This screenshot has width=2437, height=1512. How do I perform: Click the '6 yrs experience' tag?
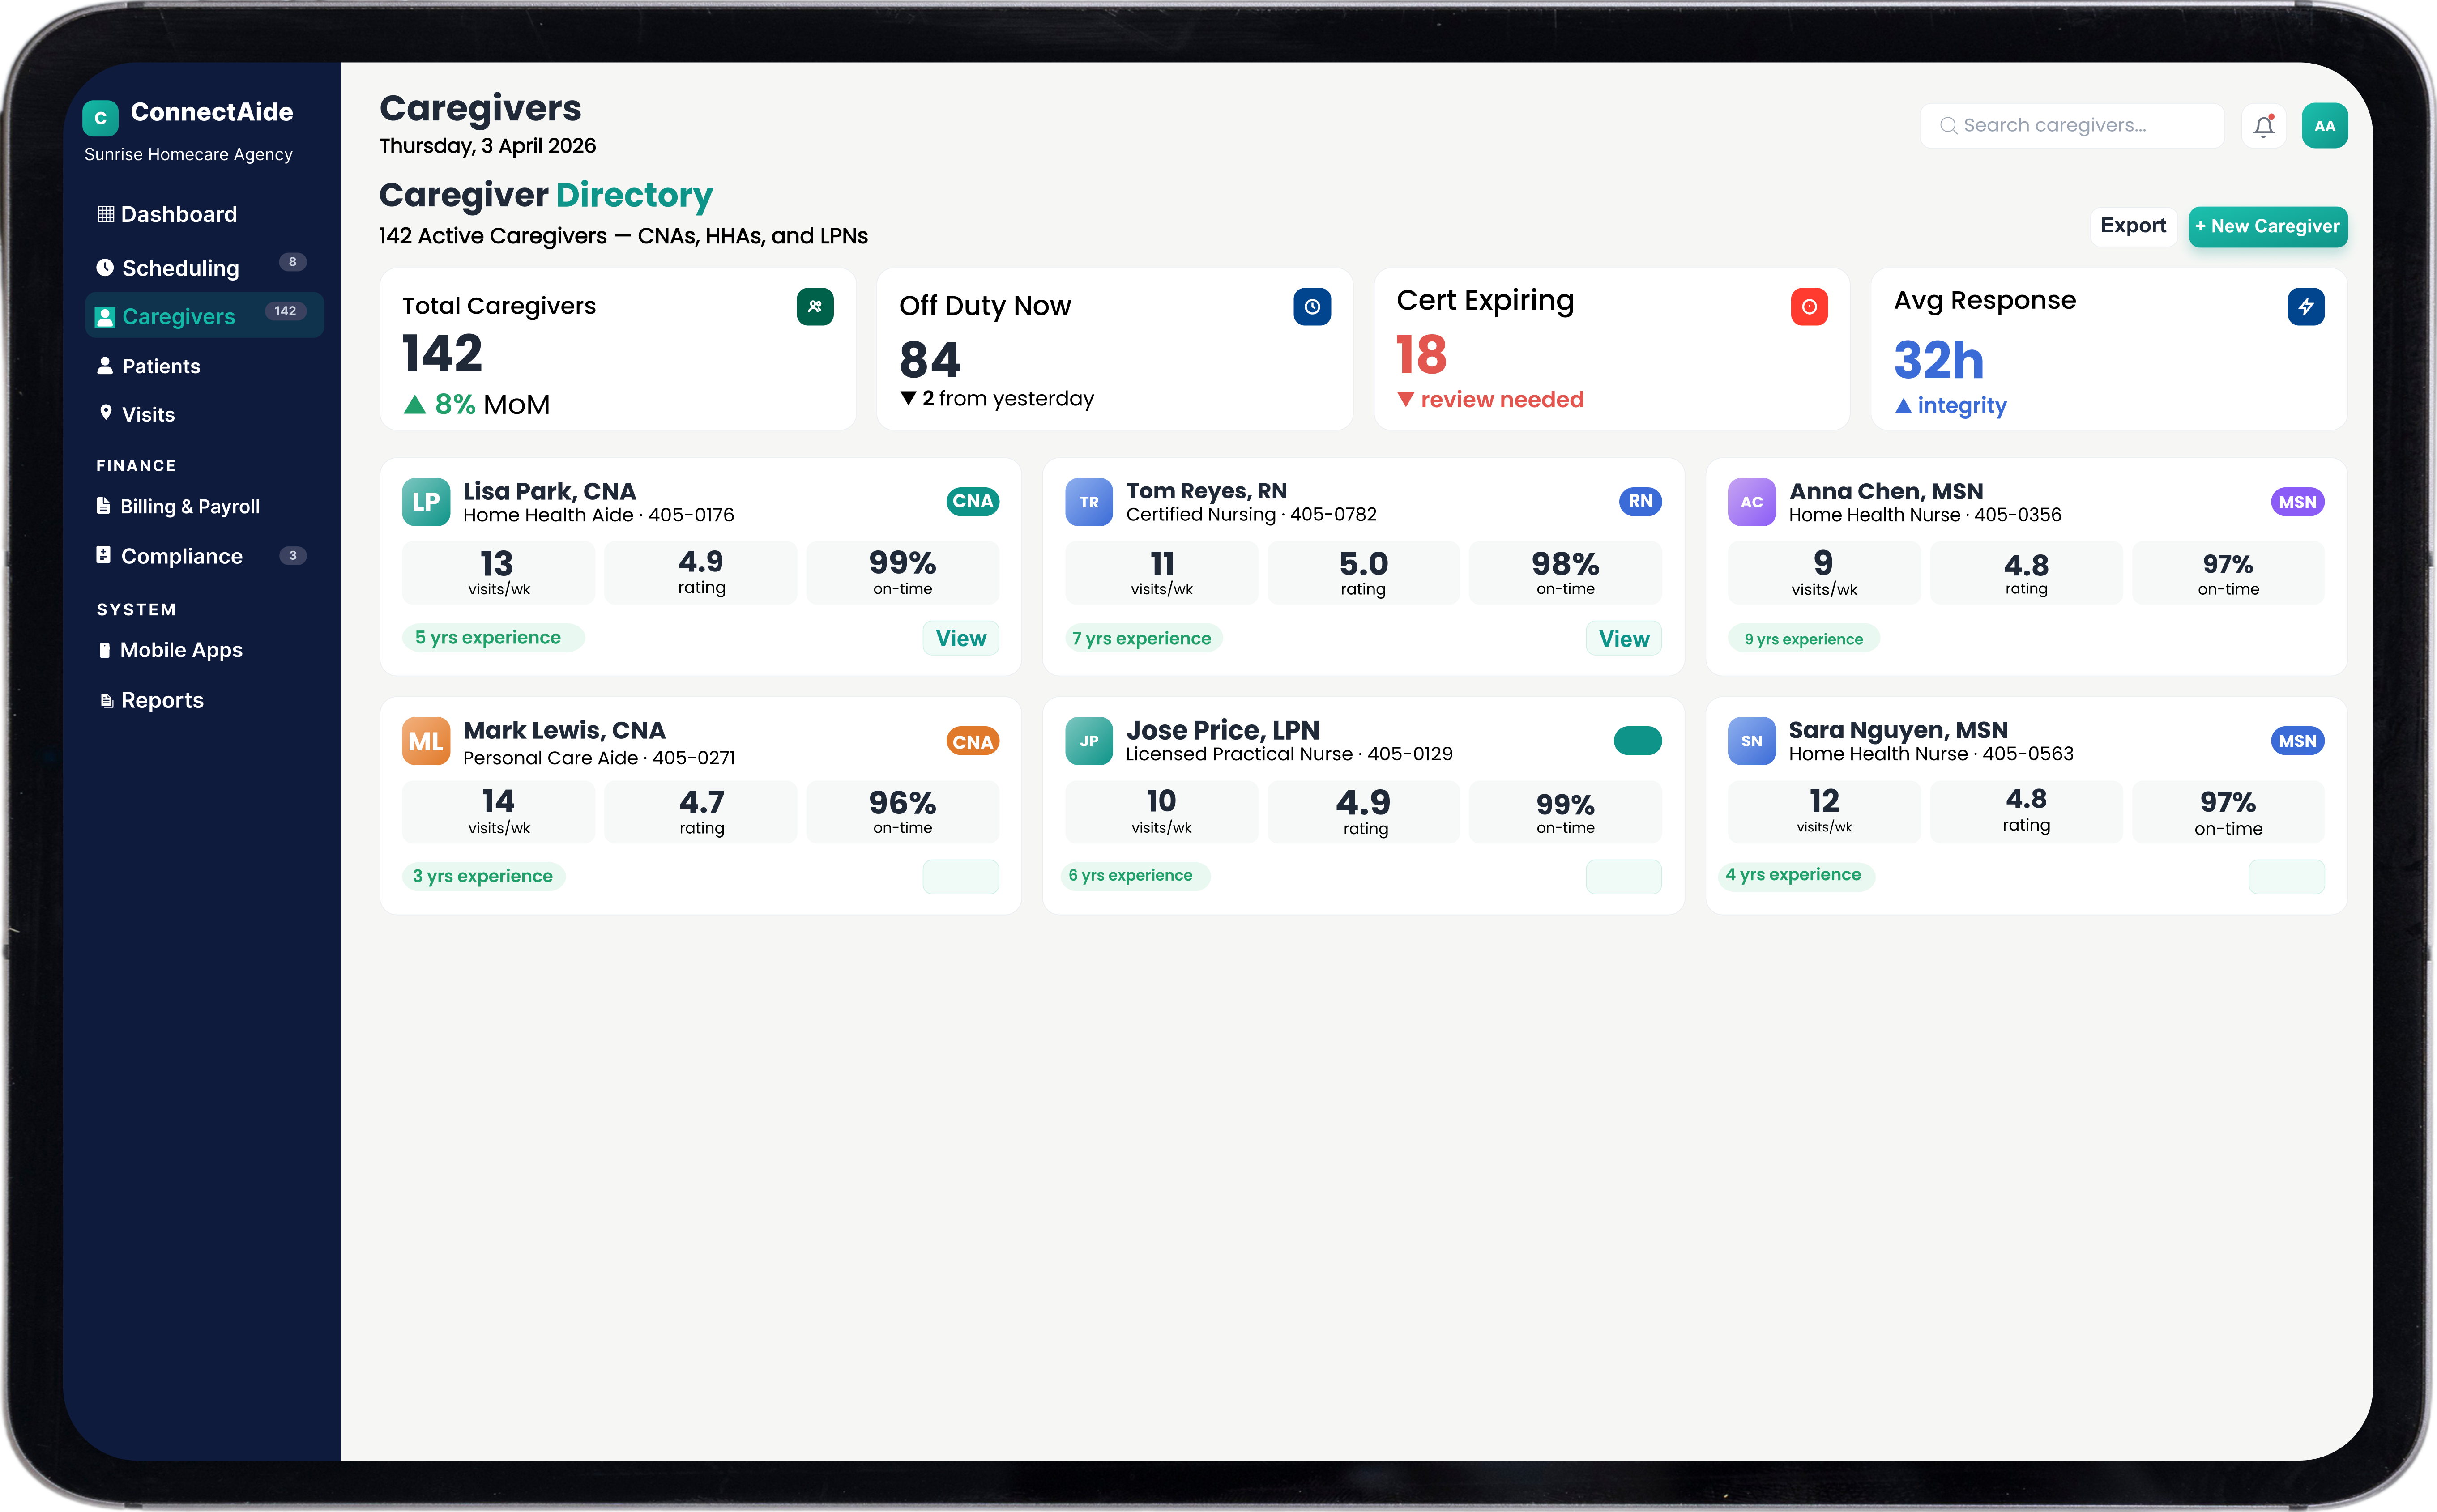1137,876
